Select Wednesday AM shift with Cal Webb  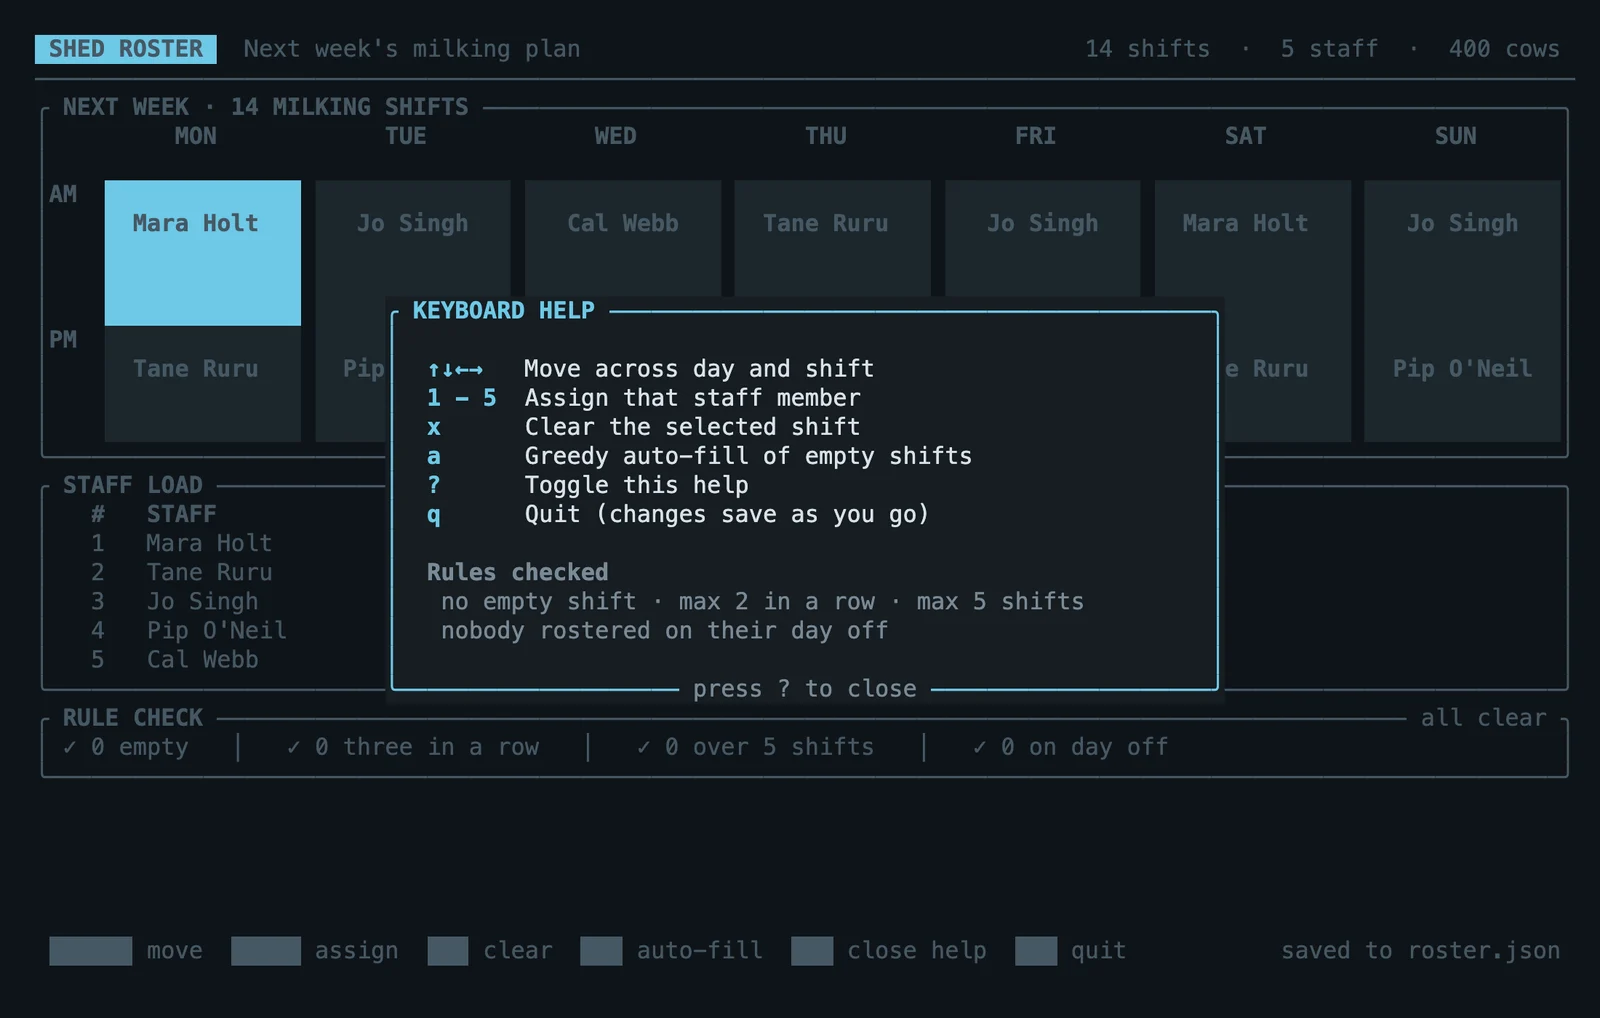click(623, 239)
